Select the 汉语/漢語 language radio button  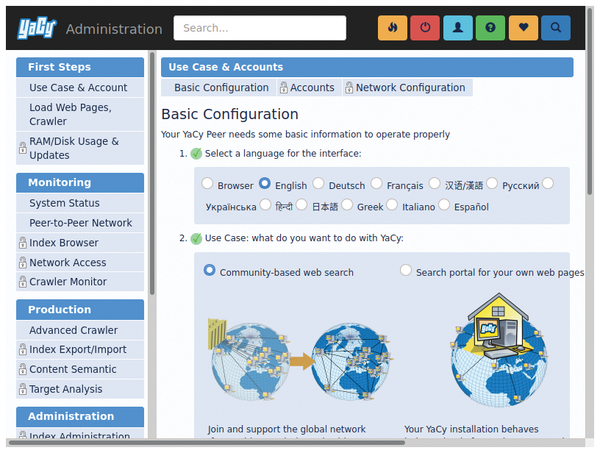(434, 183)
